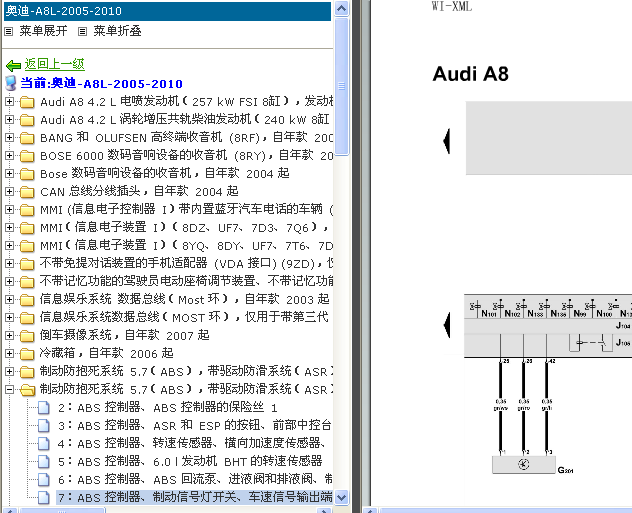This screenshot has width=632, height=513.
Task: Select the current root 当前:奥迪-A8L-2005-2010
Action: 101,83
